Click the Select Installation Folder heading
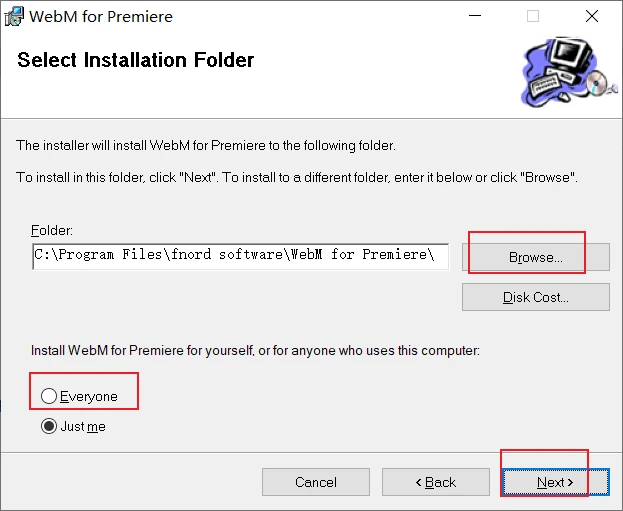Image resolution: width=623 pixels, height=511 pixels. click(x=136, y=60)
